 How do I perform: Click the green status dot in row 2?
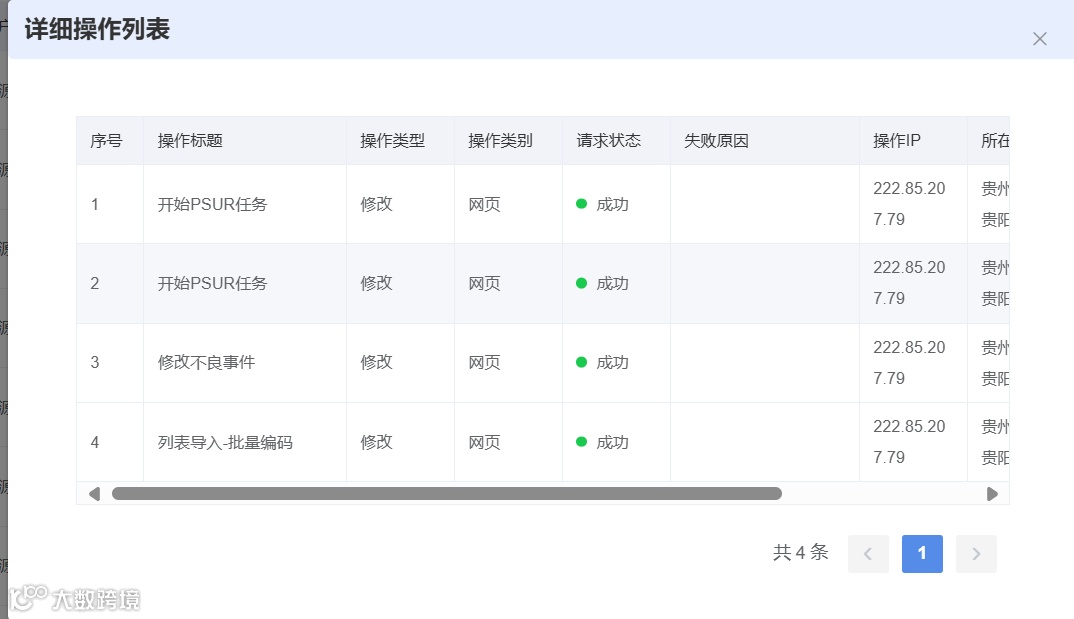pos(581,283)
